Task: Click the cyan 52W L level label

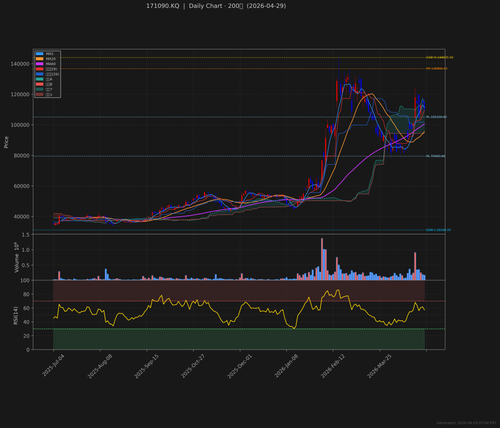Action: (x=438, y=230)
